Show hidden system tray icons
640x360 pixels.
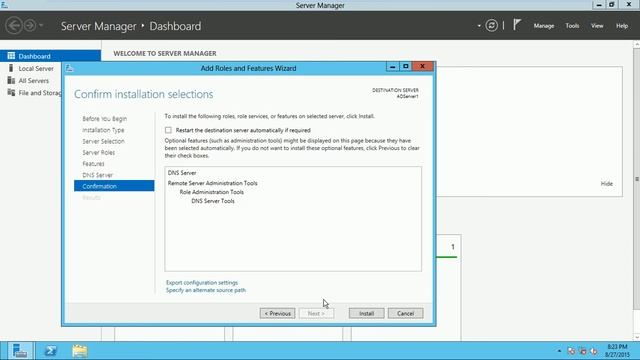pyautogui.click(x=559, y=351)
